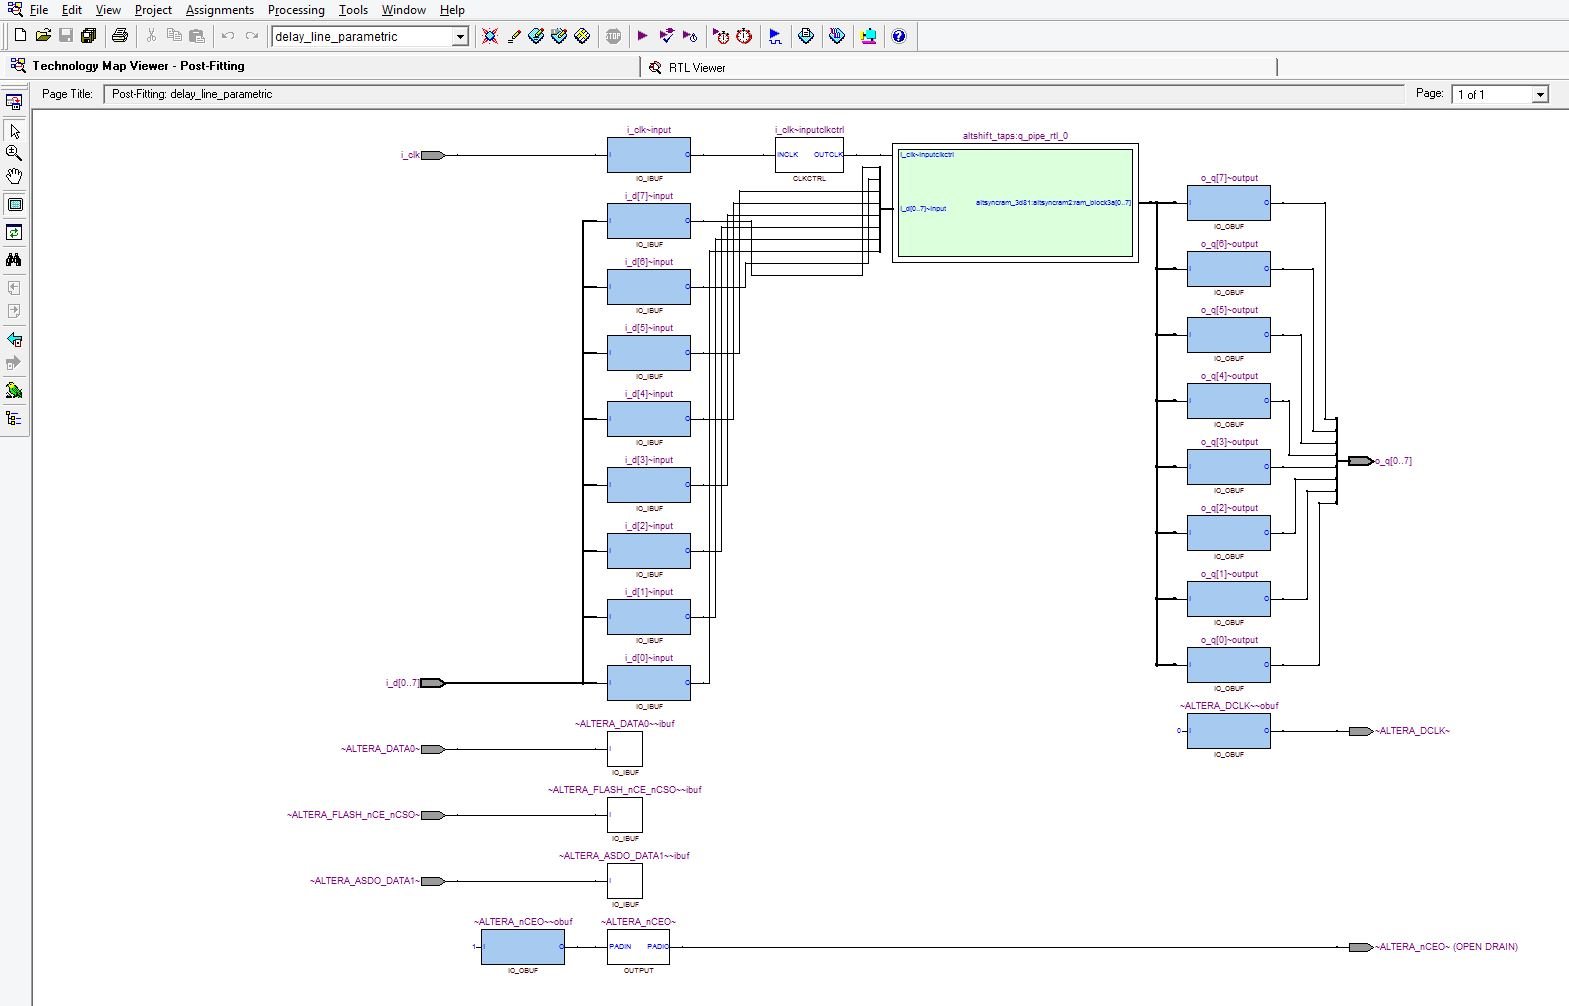Click the Programmer icon in toolbar

click(837, 36)
